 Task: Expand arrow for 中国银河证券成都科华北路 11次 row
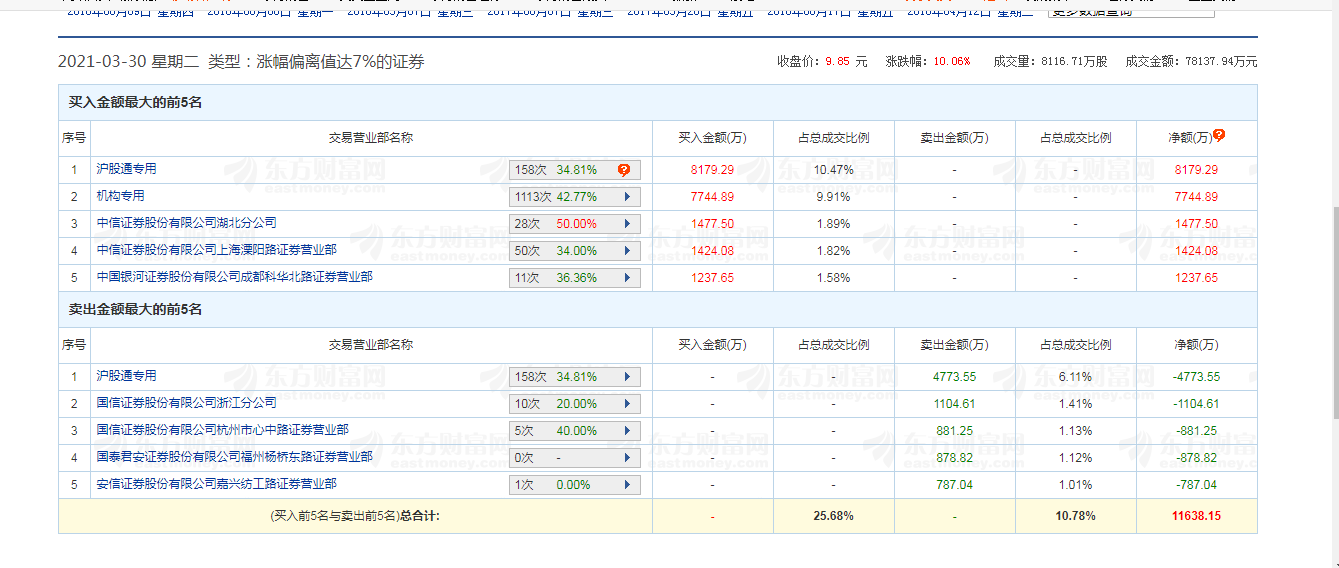pos(627,278)
